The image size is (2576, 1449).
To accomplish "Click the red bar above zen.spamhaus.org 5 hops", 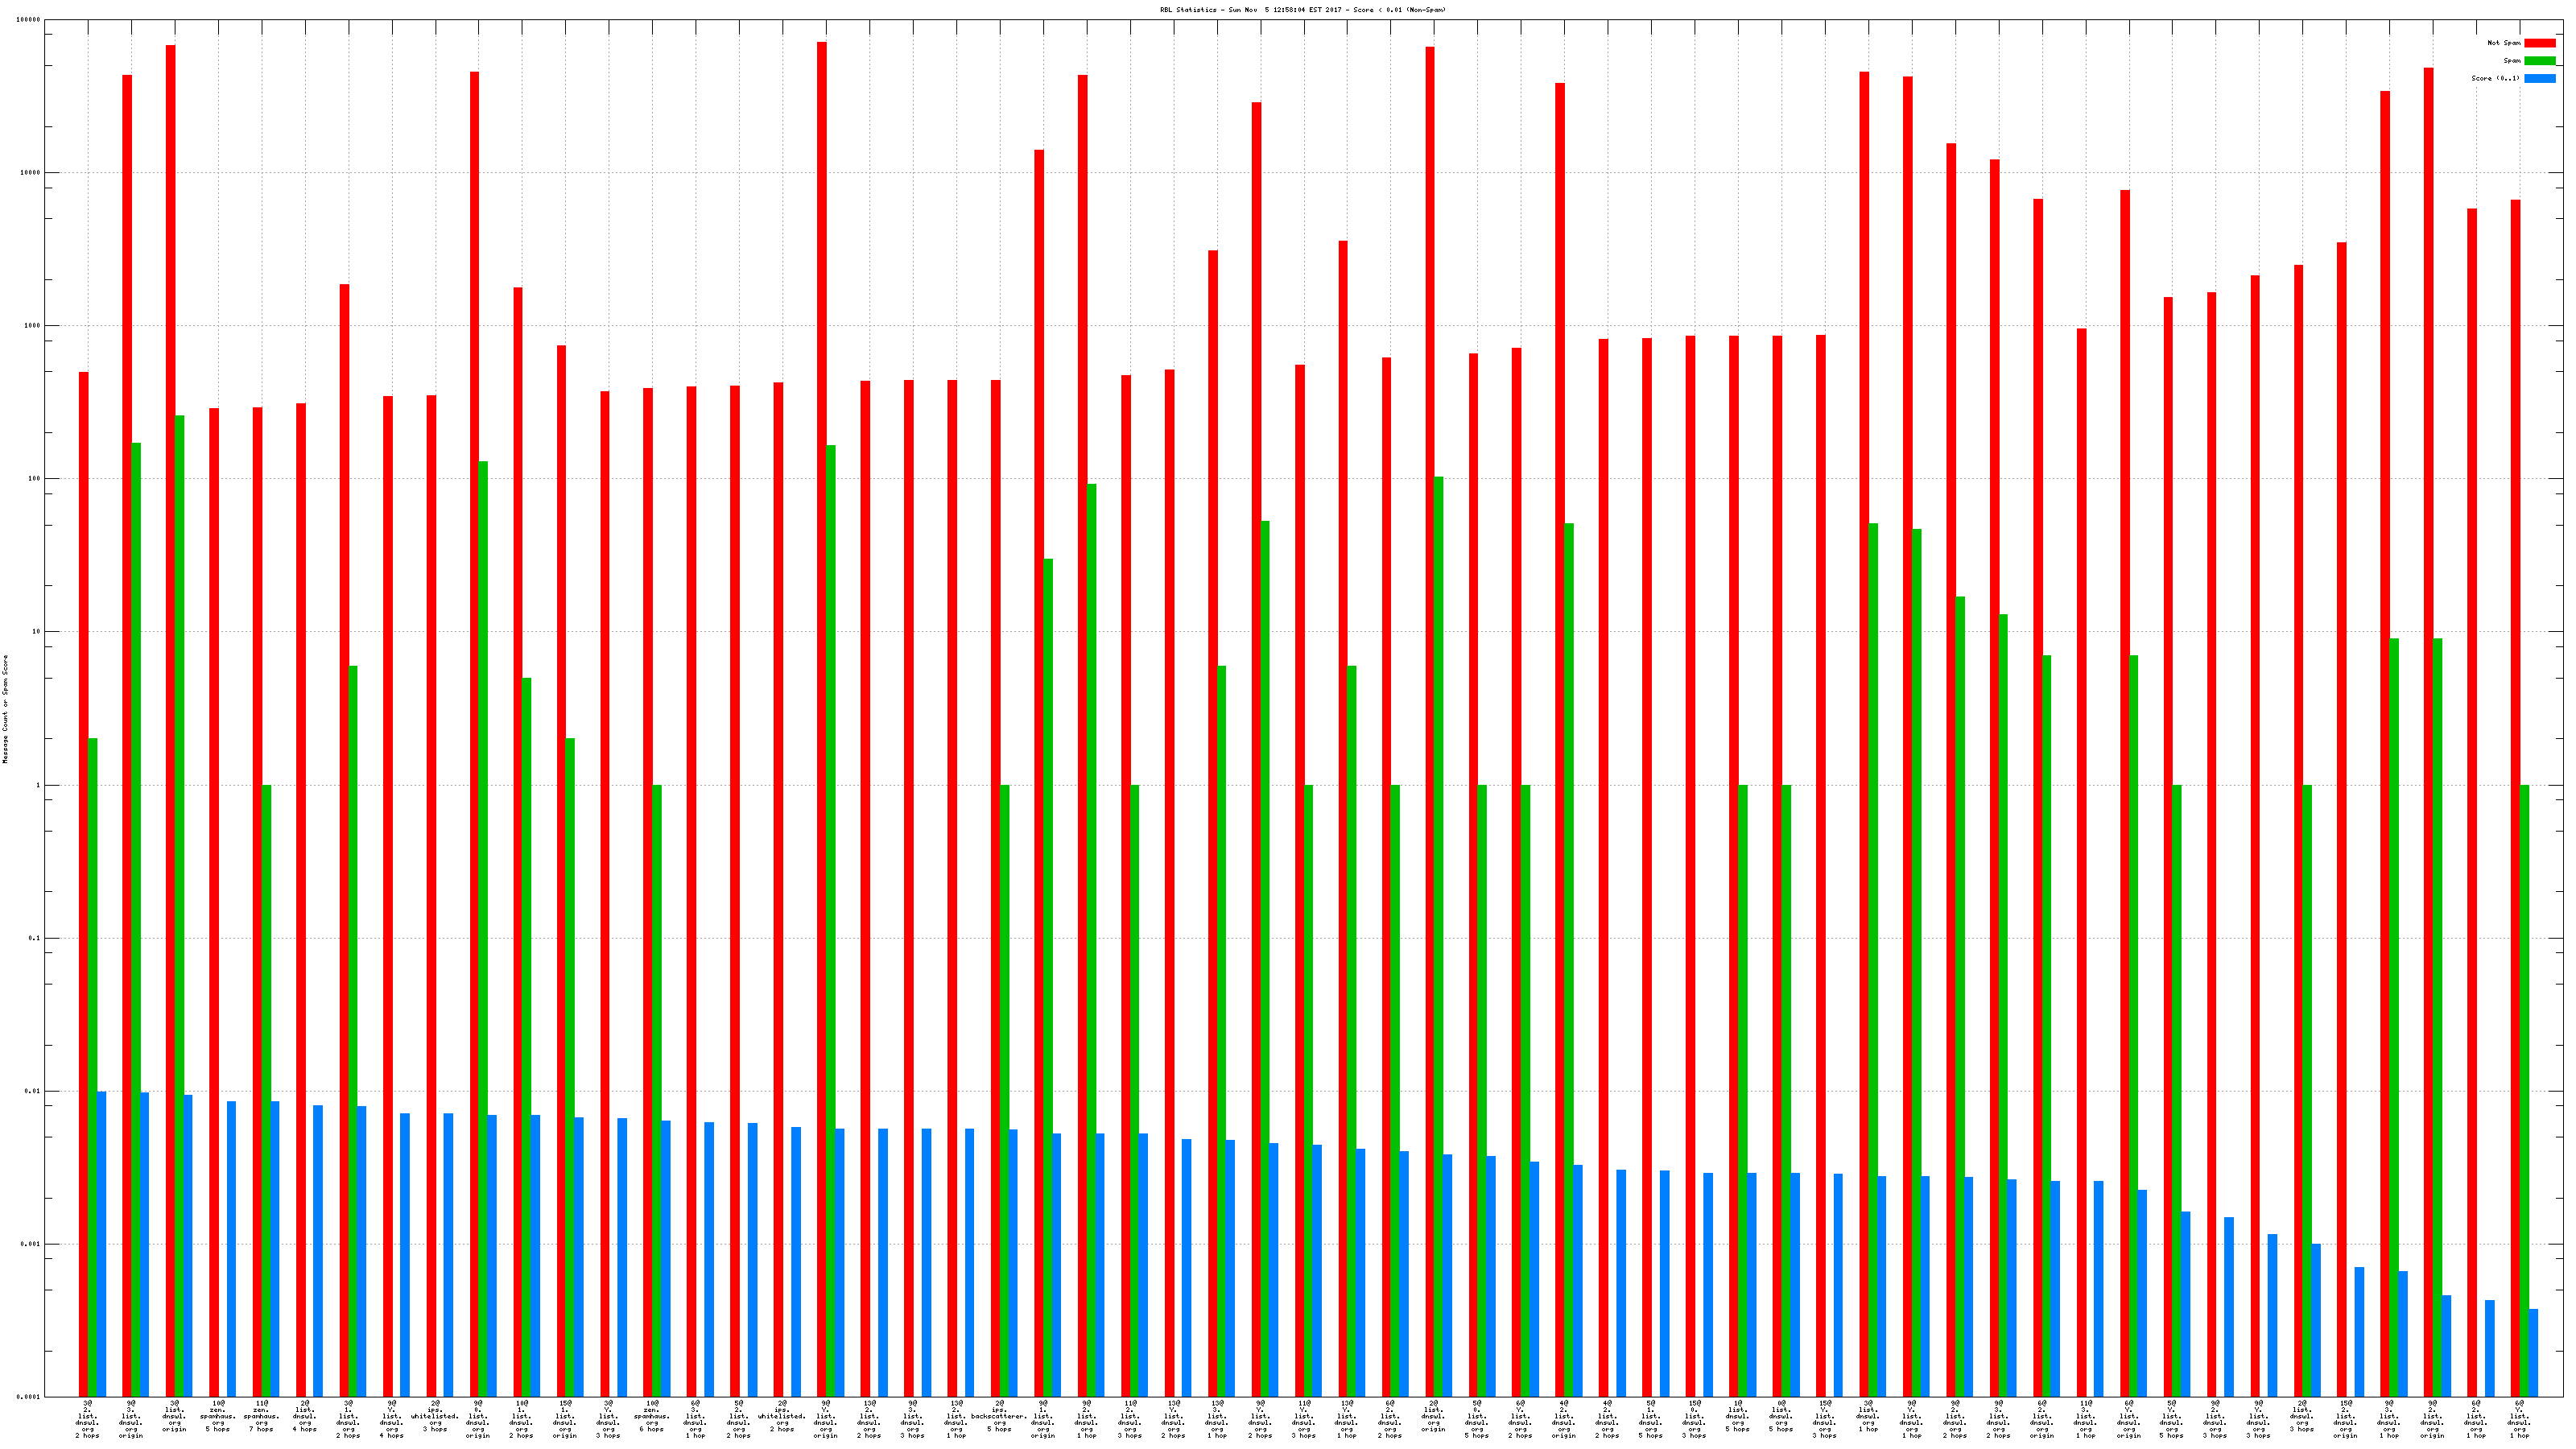I will [214, 902].
